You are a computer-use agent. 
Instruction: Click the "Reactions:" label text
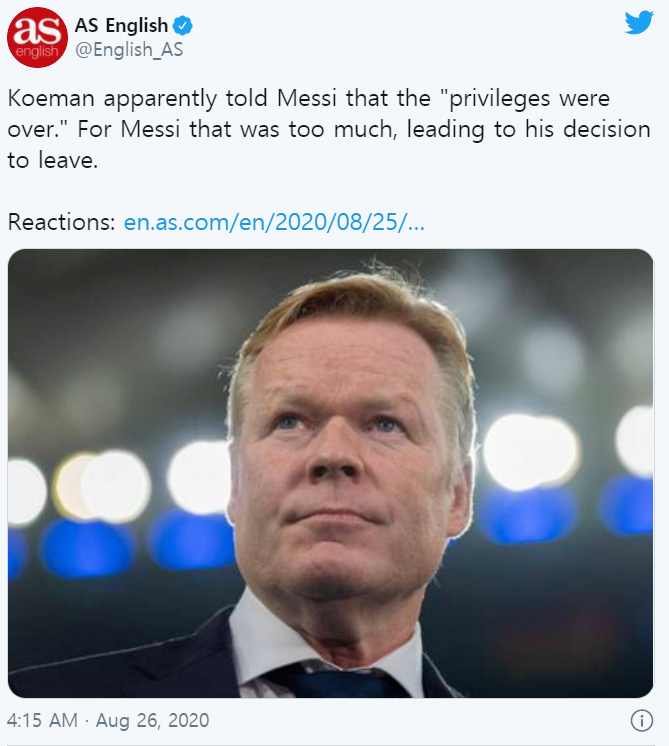coord(61,221)
